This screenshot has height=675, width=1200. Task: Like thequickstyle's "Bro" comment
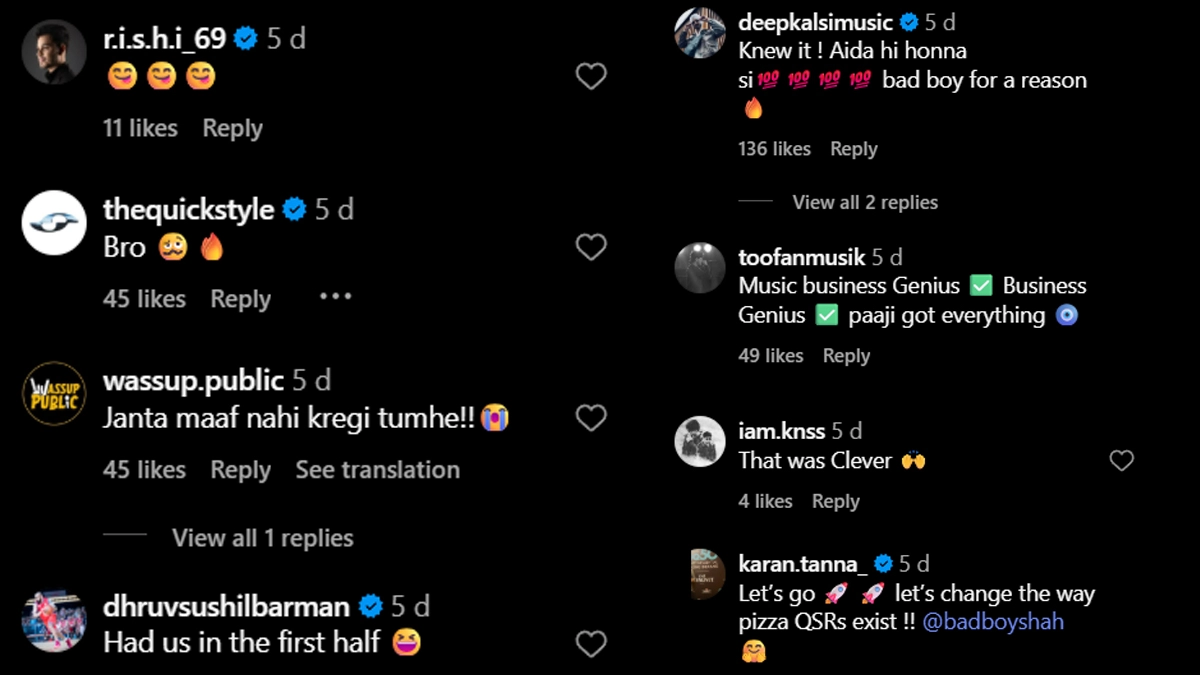point(591,247)
